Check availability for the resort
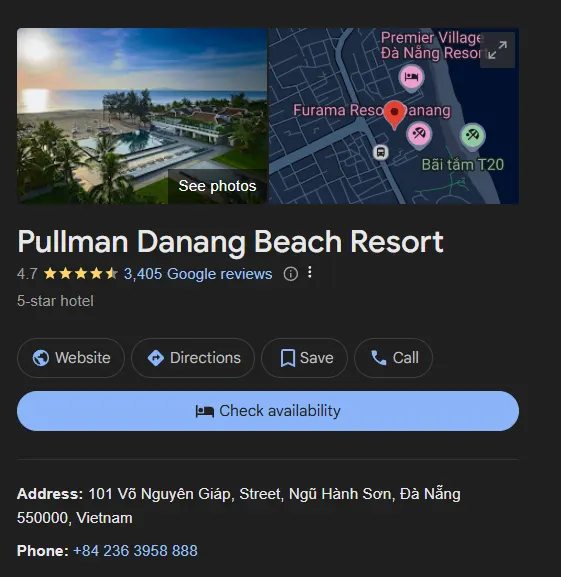Viewport: 561px width, 577px height. point(268,411)
